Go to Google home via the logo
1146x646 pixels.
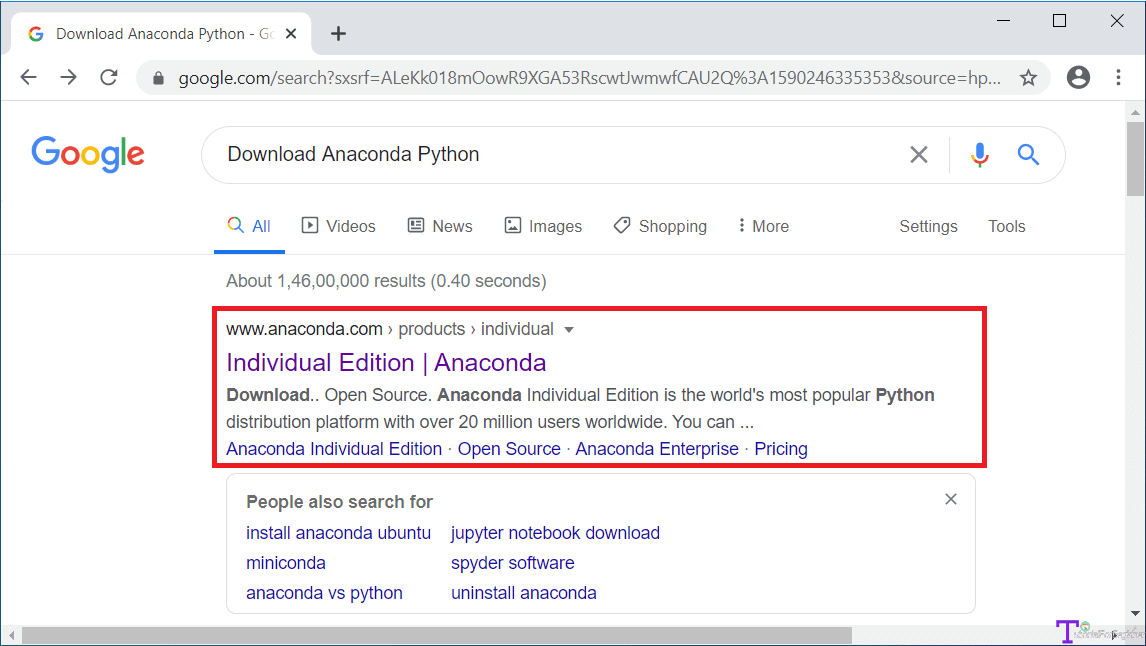click(x=88, y=154)
